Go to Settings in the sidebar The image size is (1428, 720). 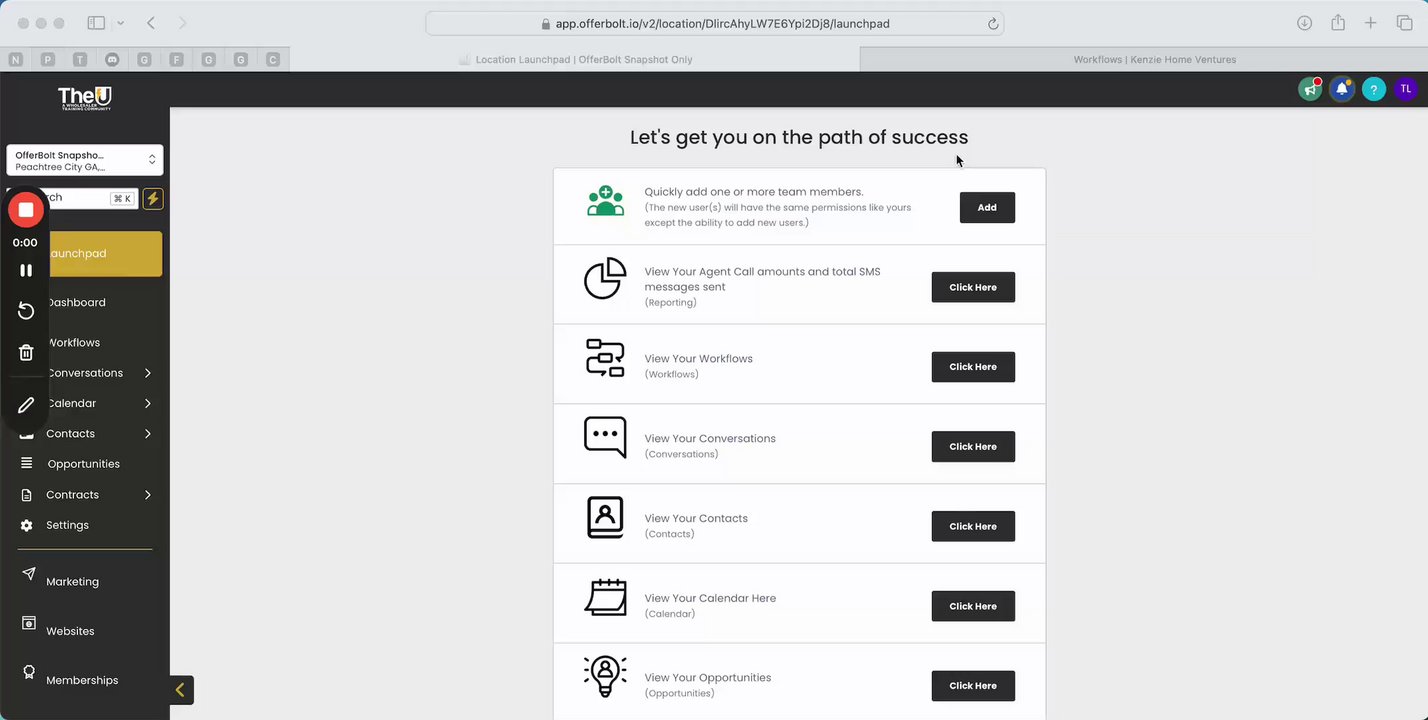67,525
